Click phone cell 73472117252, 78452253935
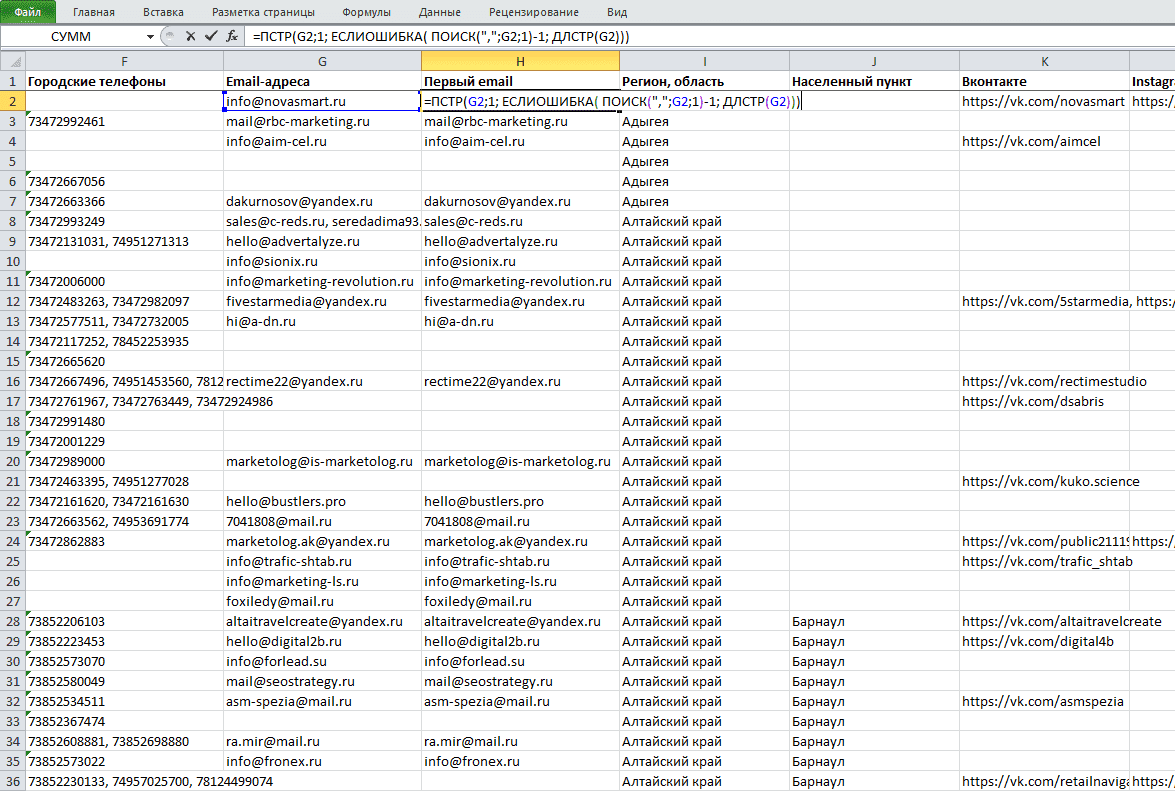This screenshot has height=791, width=1175. (x=124, y=342)
